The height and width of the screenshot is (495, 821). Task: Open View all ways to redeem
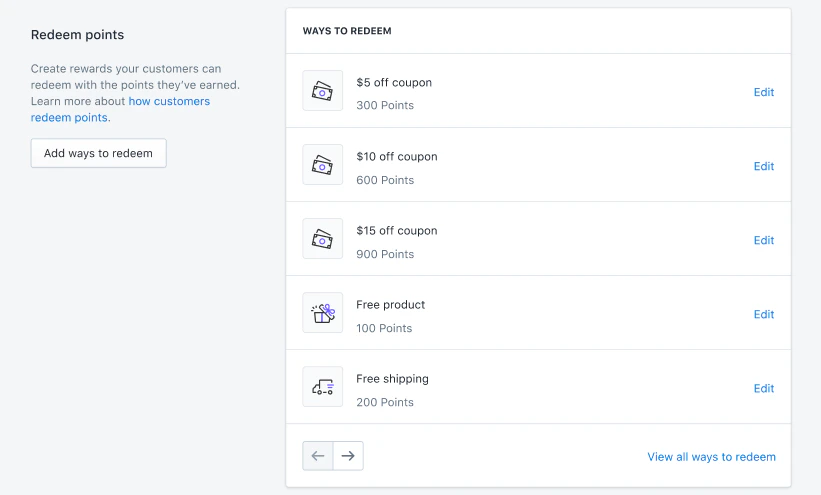(711, 457)
